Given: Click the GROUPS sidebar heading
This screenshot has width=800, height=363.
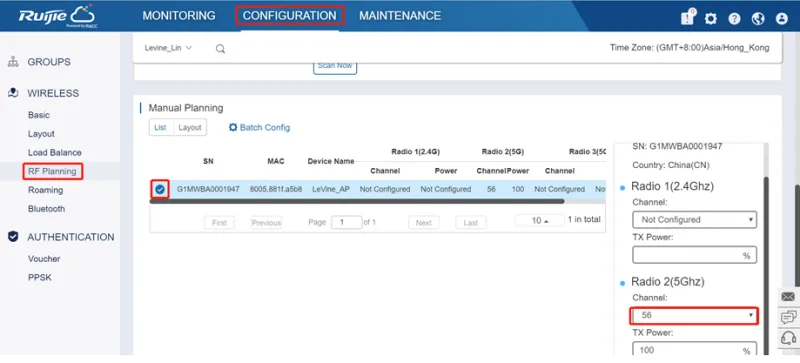Looking at the screenshot, I should point(49,62).
